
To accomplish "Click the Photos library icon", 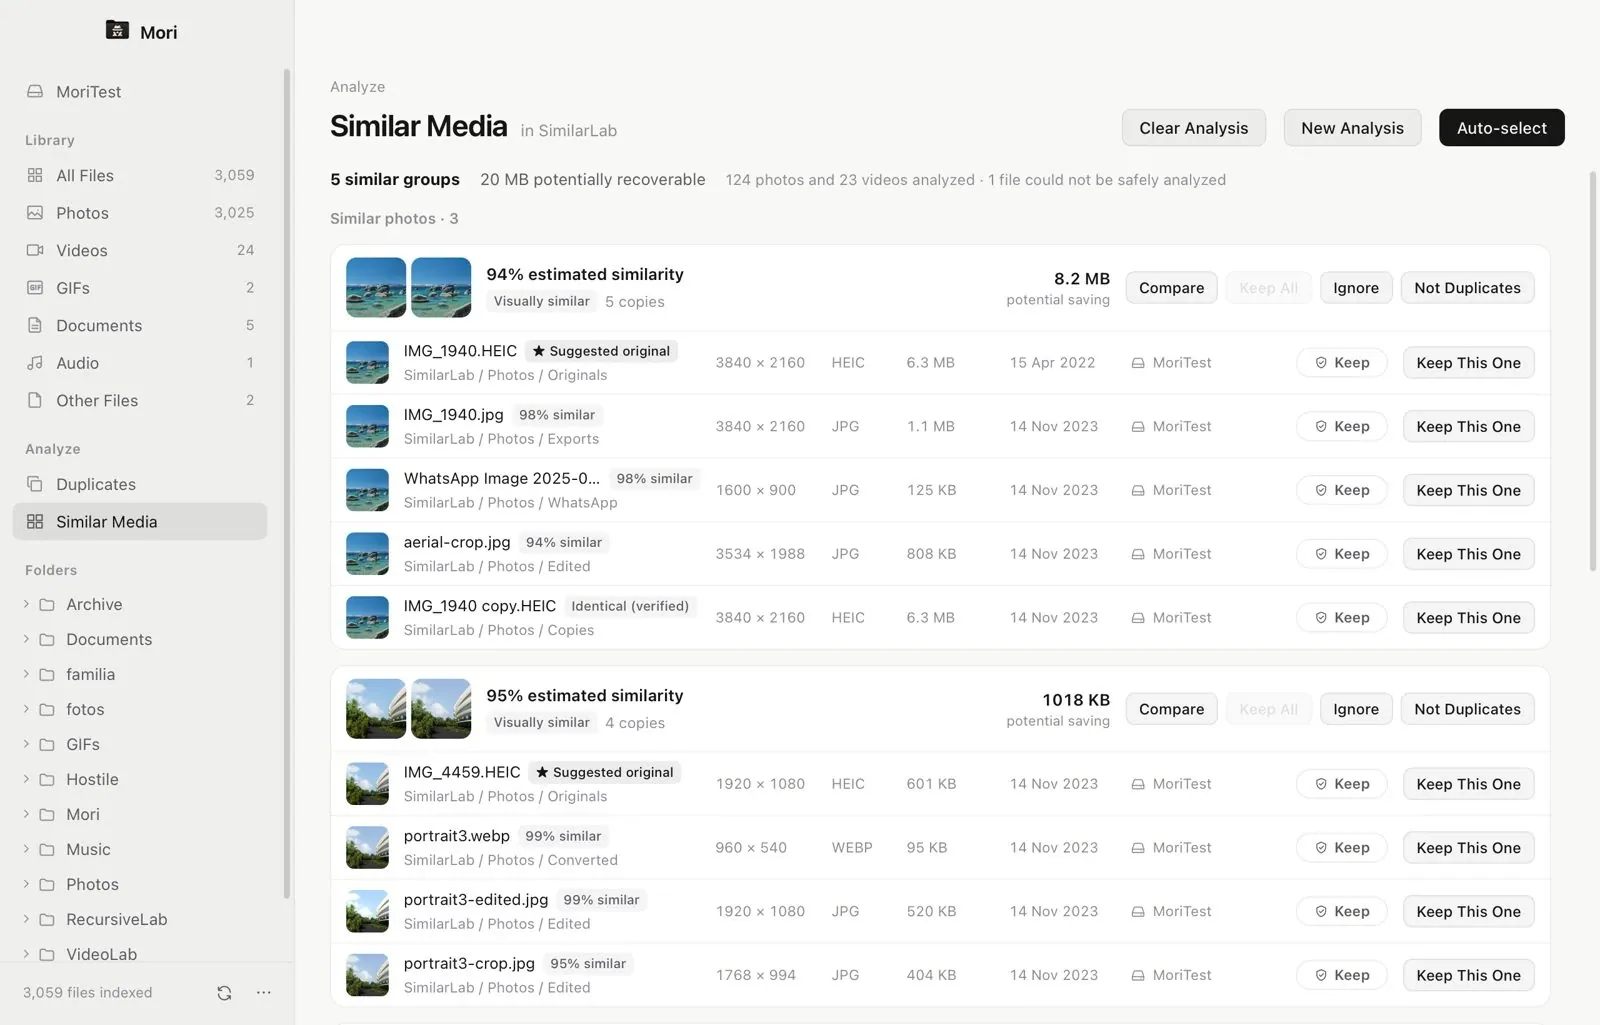I will 35,213.
